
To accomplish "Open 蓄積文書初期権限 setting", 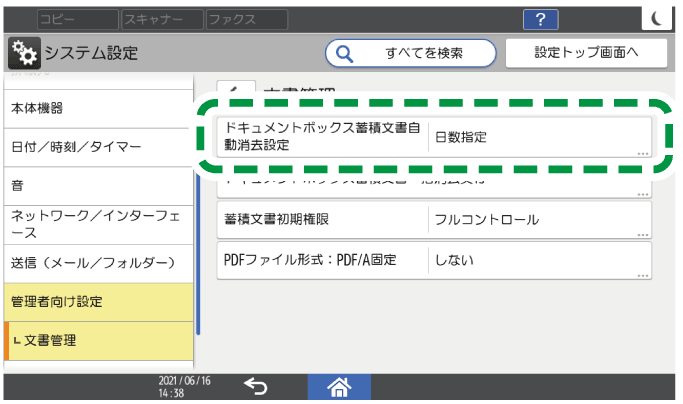I will click(x=434, y=220).
